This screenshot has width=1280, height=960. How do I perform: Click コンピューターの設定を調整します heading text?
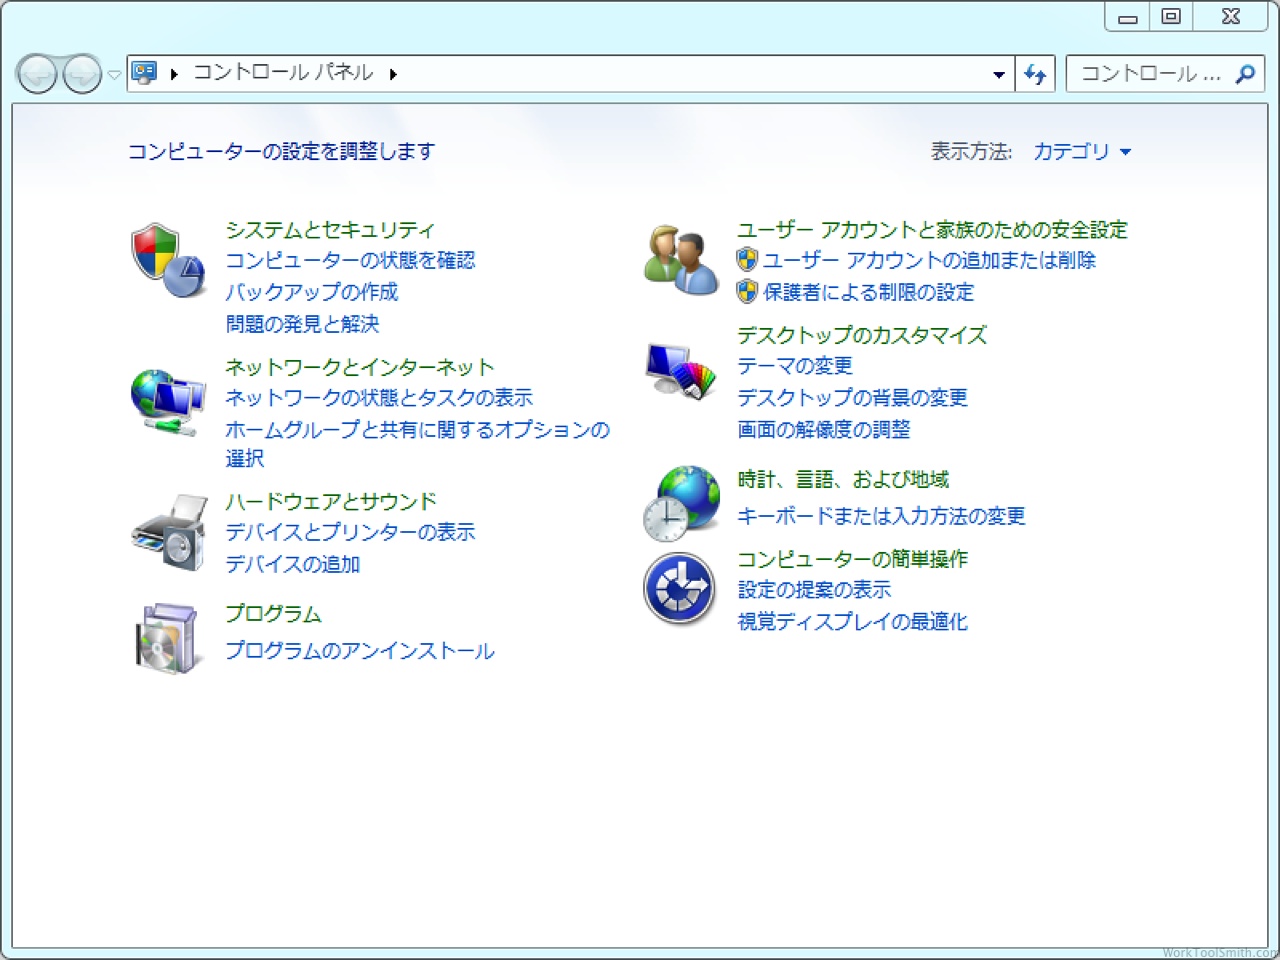point(282,152)
